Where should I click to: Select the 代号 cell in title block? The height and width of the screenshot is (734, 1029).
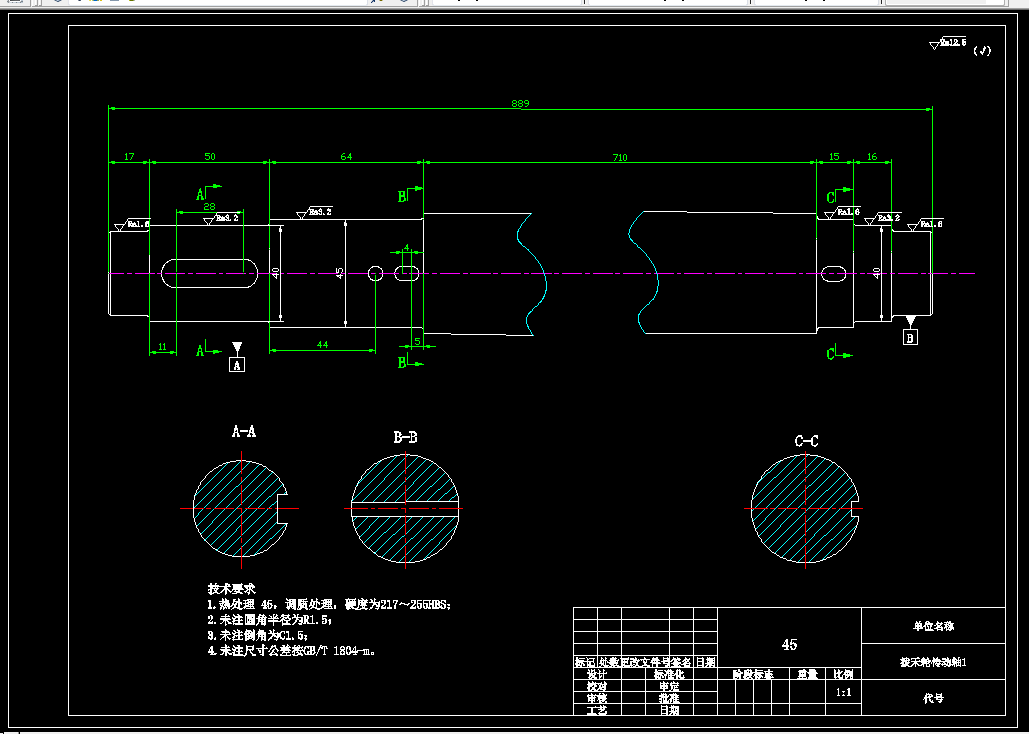pyautogui.click(x=933, y=698)
